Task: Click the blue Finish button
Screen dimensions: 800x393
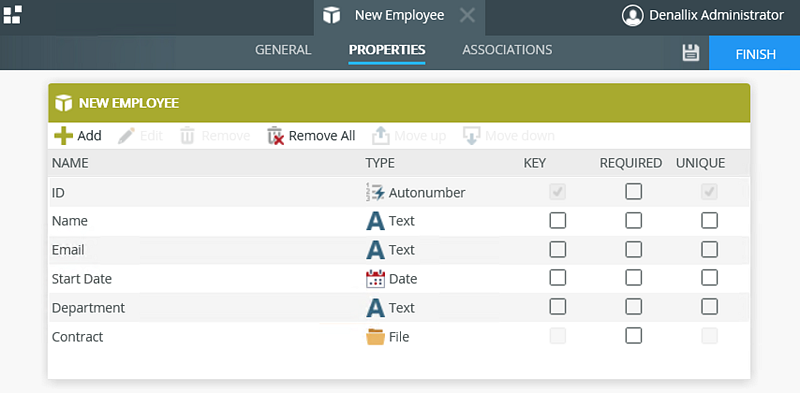Action: [x=755, y=53]
